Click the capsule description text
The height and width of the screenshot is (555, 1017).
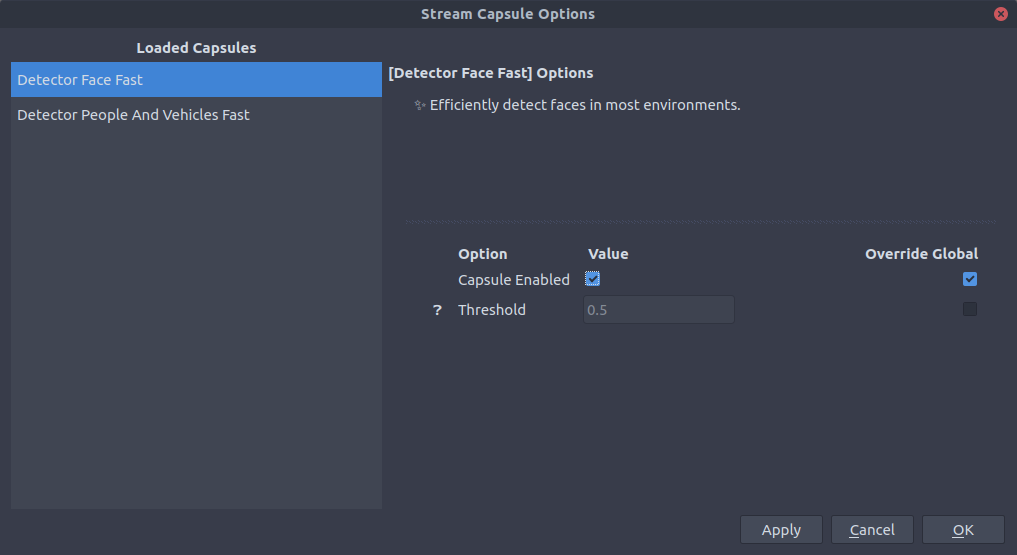coord(585,105)
